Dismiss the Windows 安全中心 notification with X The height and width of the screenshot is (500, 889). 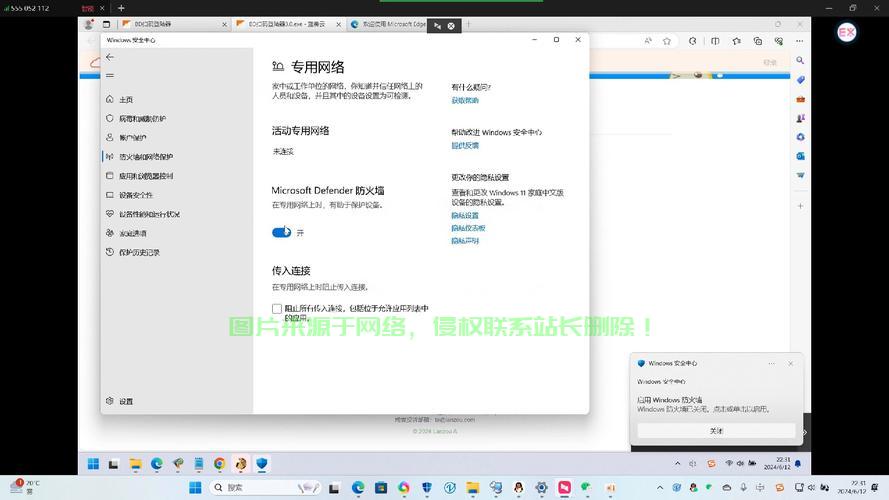tap(790, 363)
